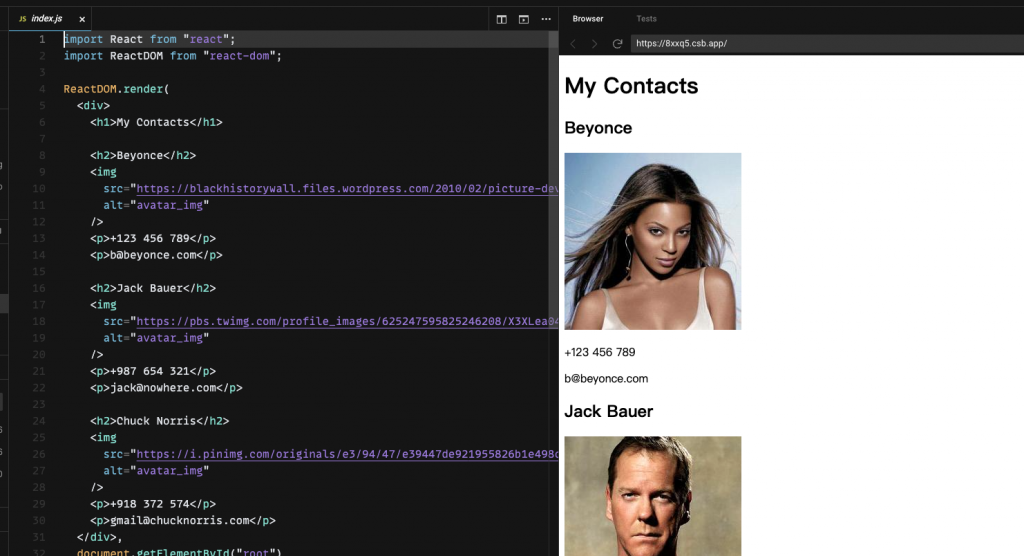Click the <p>+987 654 321</p> code line

pyautogui.click(x=153, y=371)
